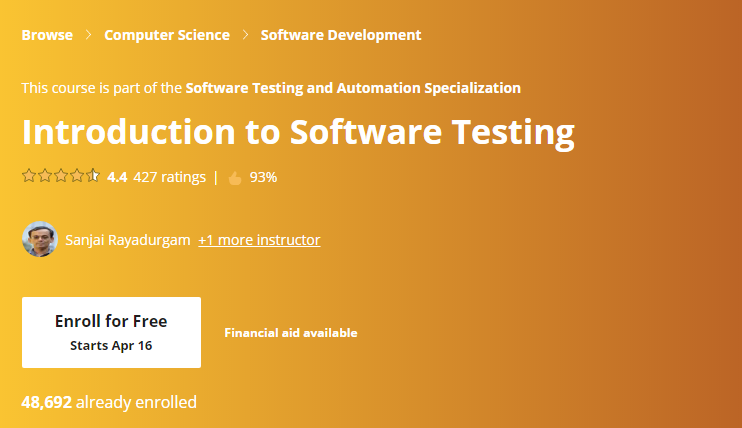Click the Financial aid available link
Image resolution: width=742 pixels, height=428 pixels.
click(x=290, y=333)
